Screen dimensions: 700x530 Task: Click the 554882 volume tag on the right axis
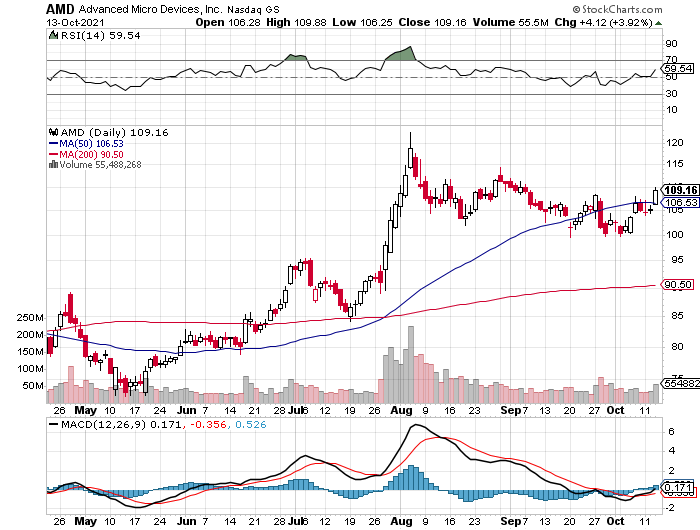click(x=681, y=383)
